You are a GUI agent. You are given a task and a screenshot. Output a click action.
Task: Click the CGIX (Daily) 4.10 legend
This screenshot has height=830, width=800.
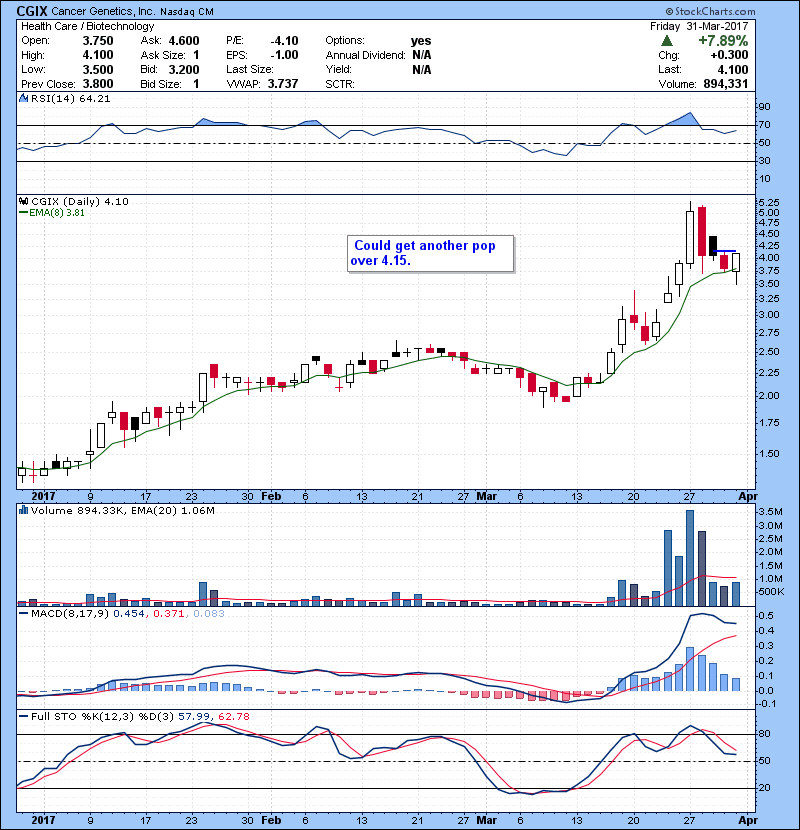click(79, 201)
